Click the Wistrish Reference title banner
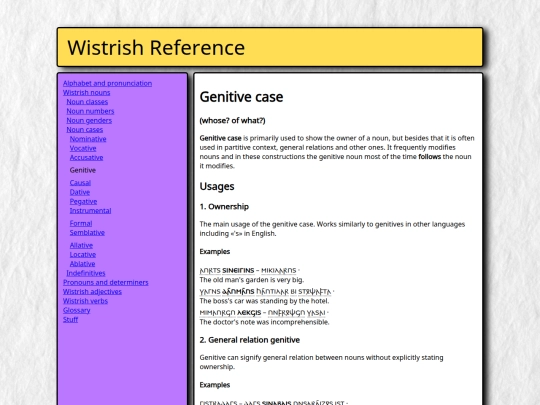 (x=270, y=47)
